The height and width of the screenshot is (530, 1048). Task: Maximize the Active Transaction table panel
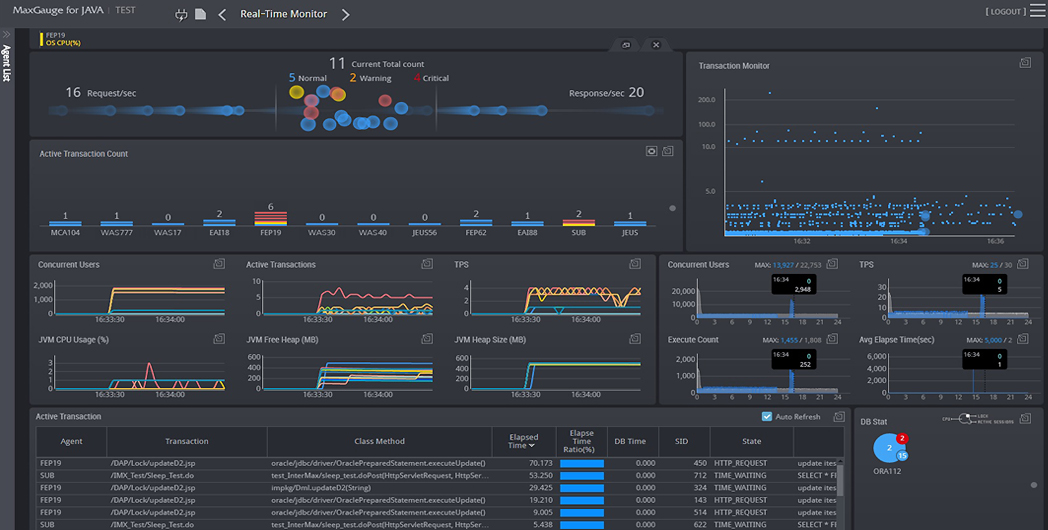[838, 416]
